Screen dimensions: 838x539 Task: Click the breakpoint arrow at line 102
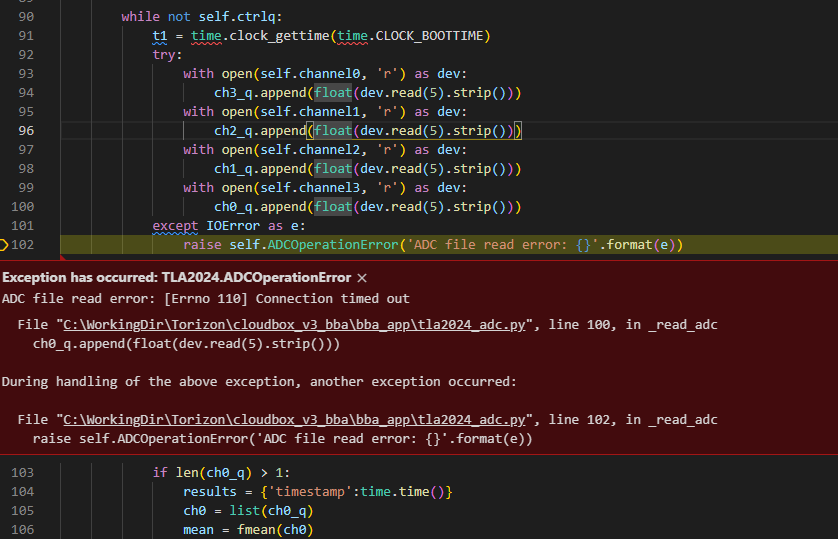3,245
